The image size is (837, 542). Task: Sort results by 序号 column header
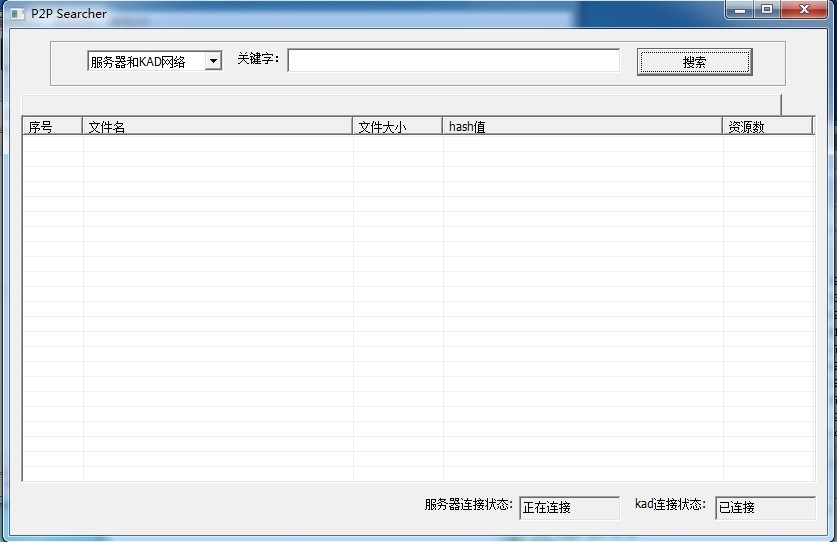(52, 127)
